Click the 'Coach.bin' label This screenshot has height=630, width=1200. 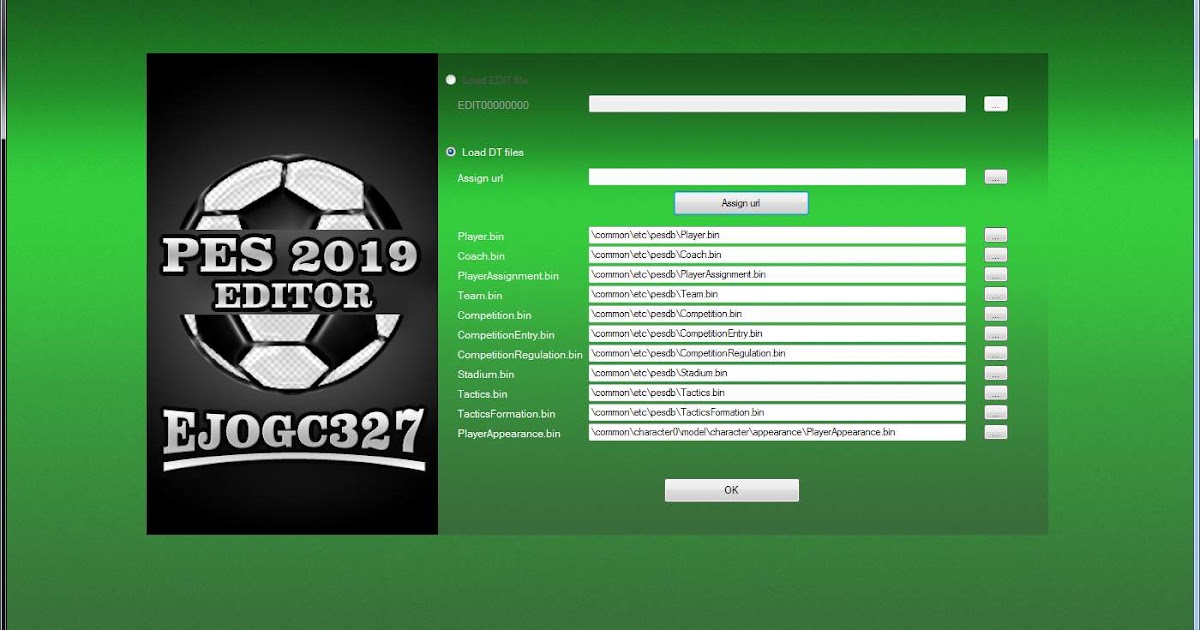click(481, 257)
